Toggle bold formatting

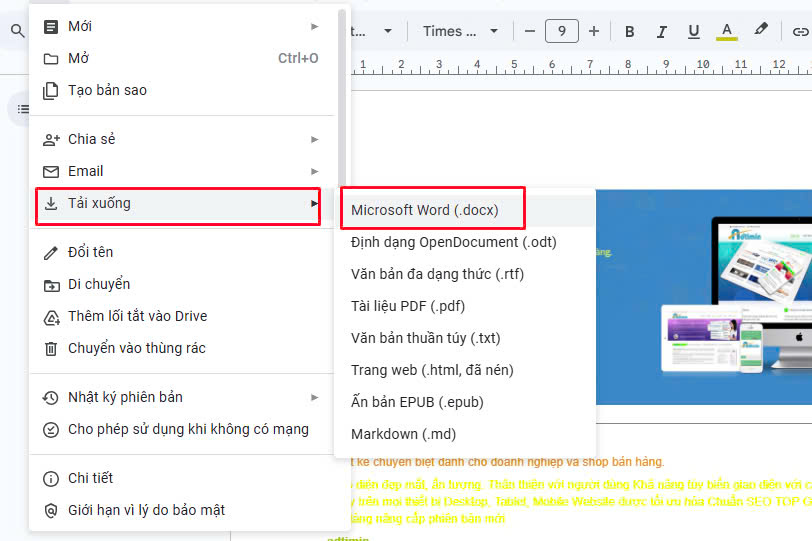(x=630, y=32)
